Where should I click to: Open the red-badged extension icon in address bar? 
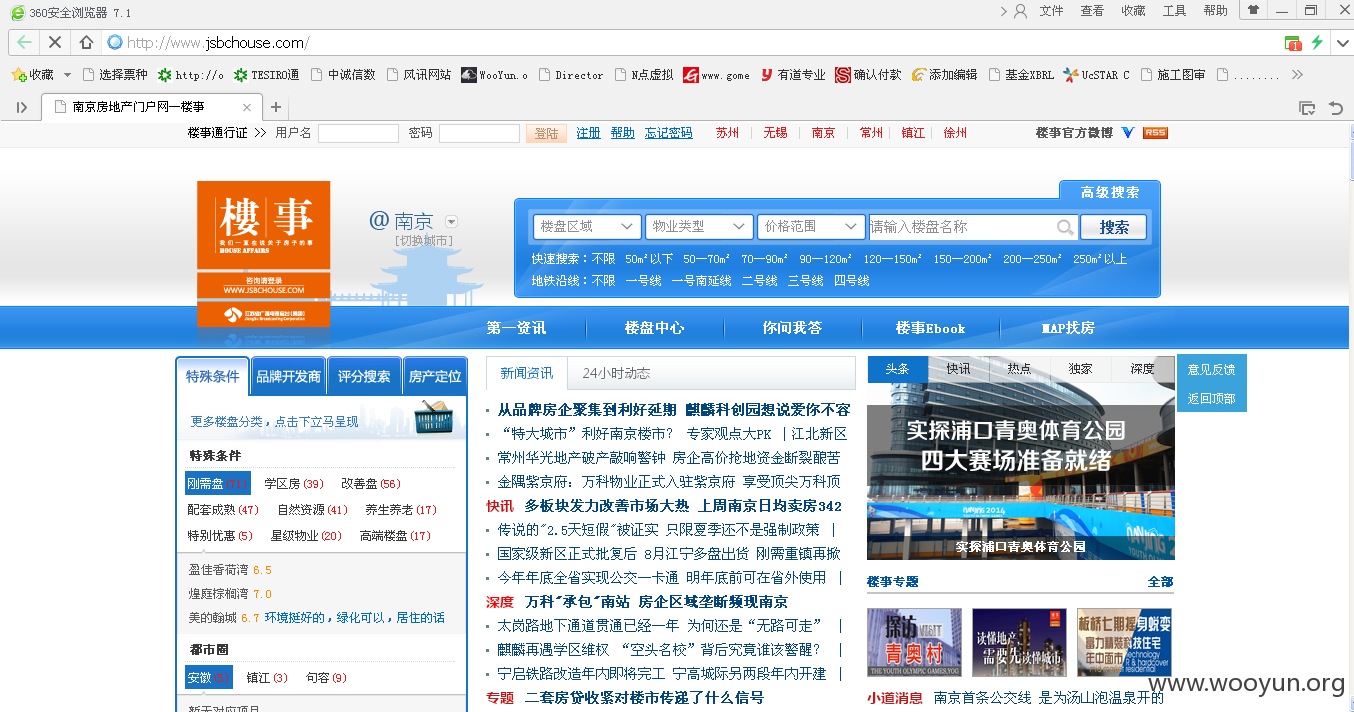1293,43
